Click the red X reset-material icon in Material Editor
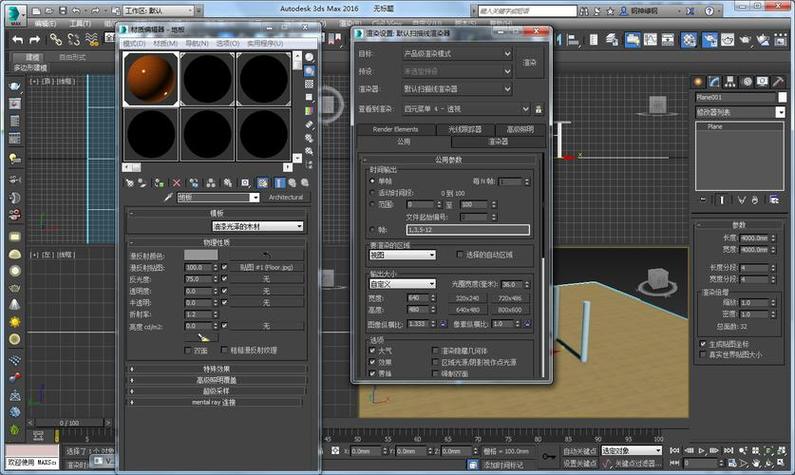 [177, 183]
